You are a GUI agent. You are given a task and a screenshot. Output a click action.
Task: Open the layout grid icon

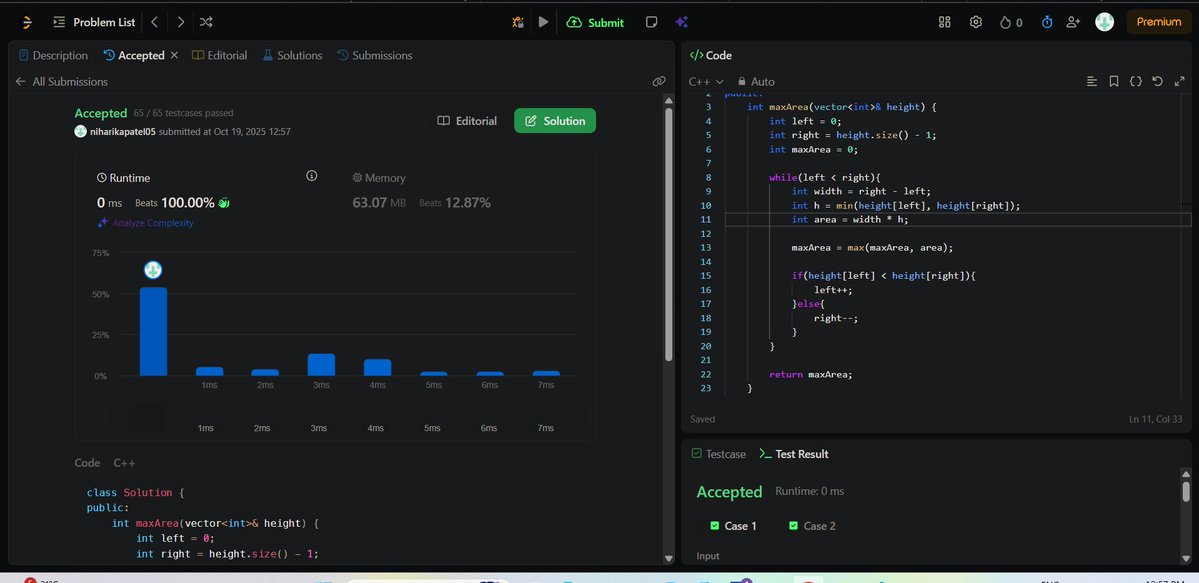(944, 22)
